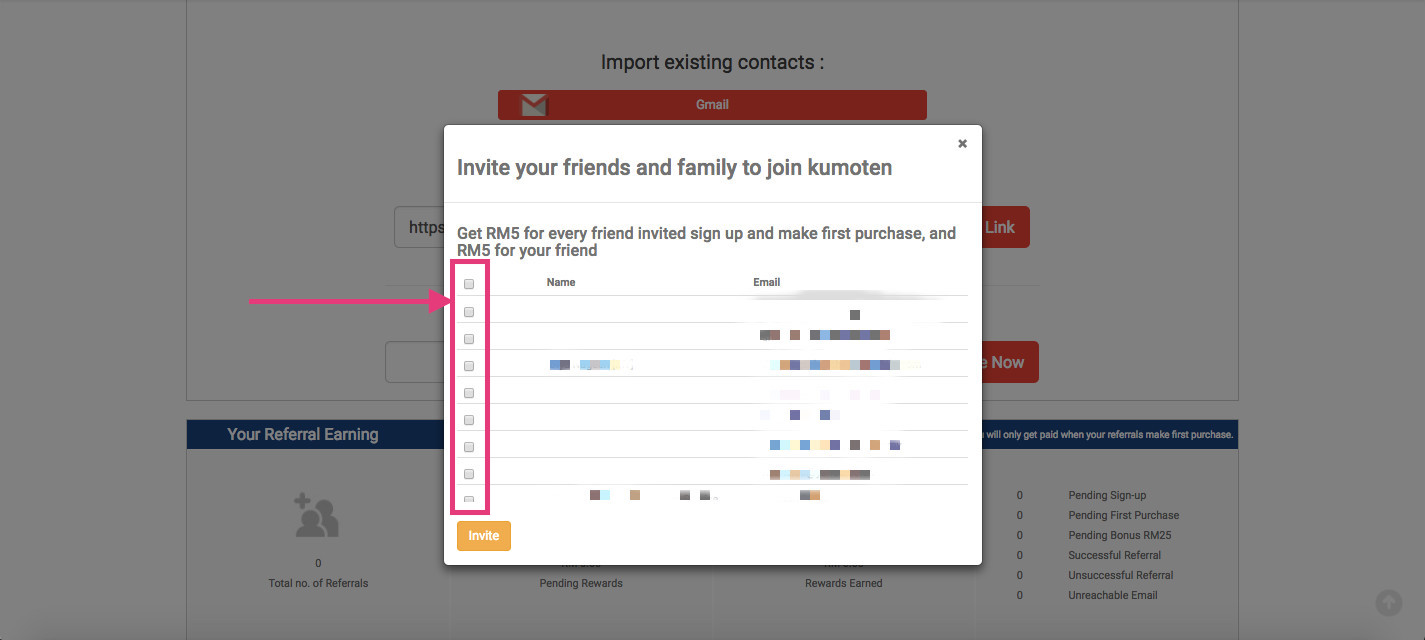The height and width of the screenshot is (640, 1425).
Task: Check the third contact row checkbox
Action: click(x=469, y=366)
